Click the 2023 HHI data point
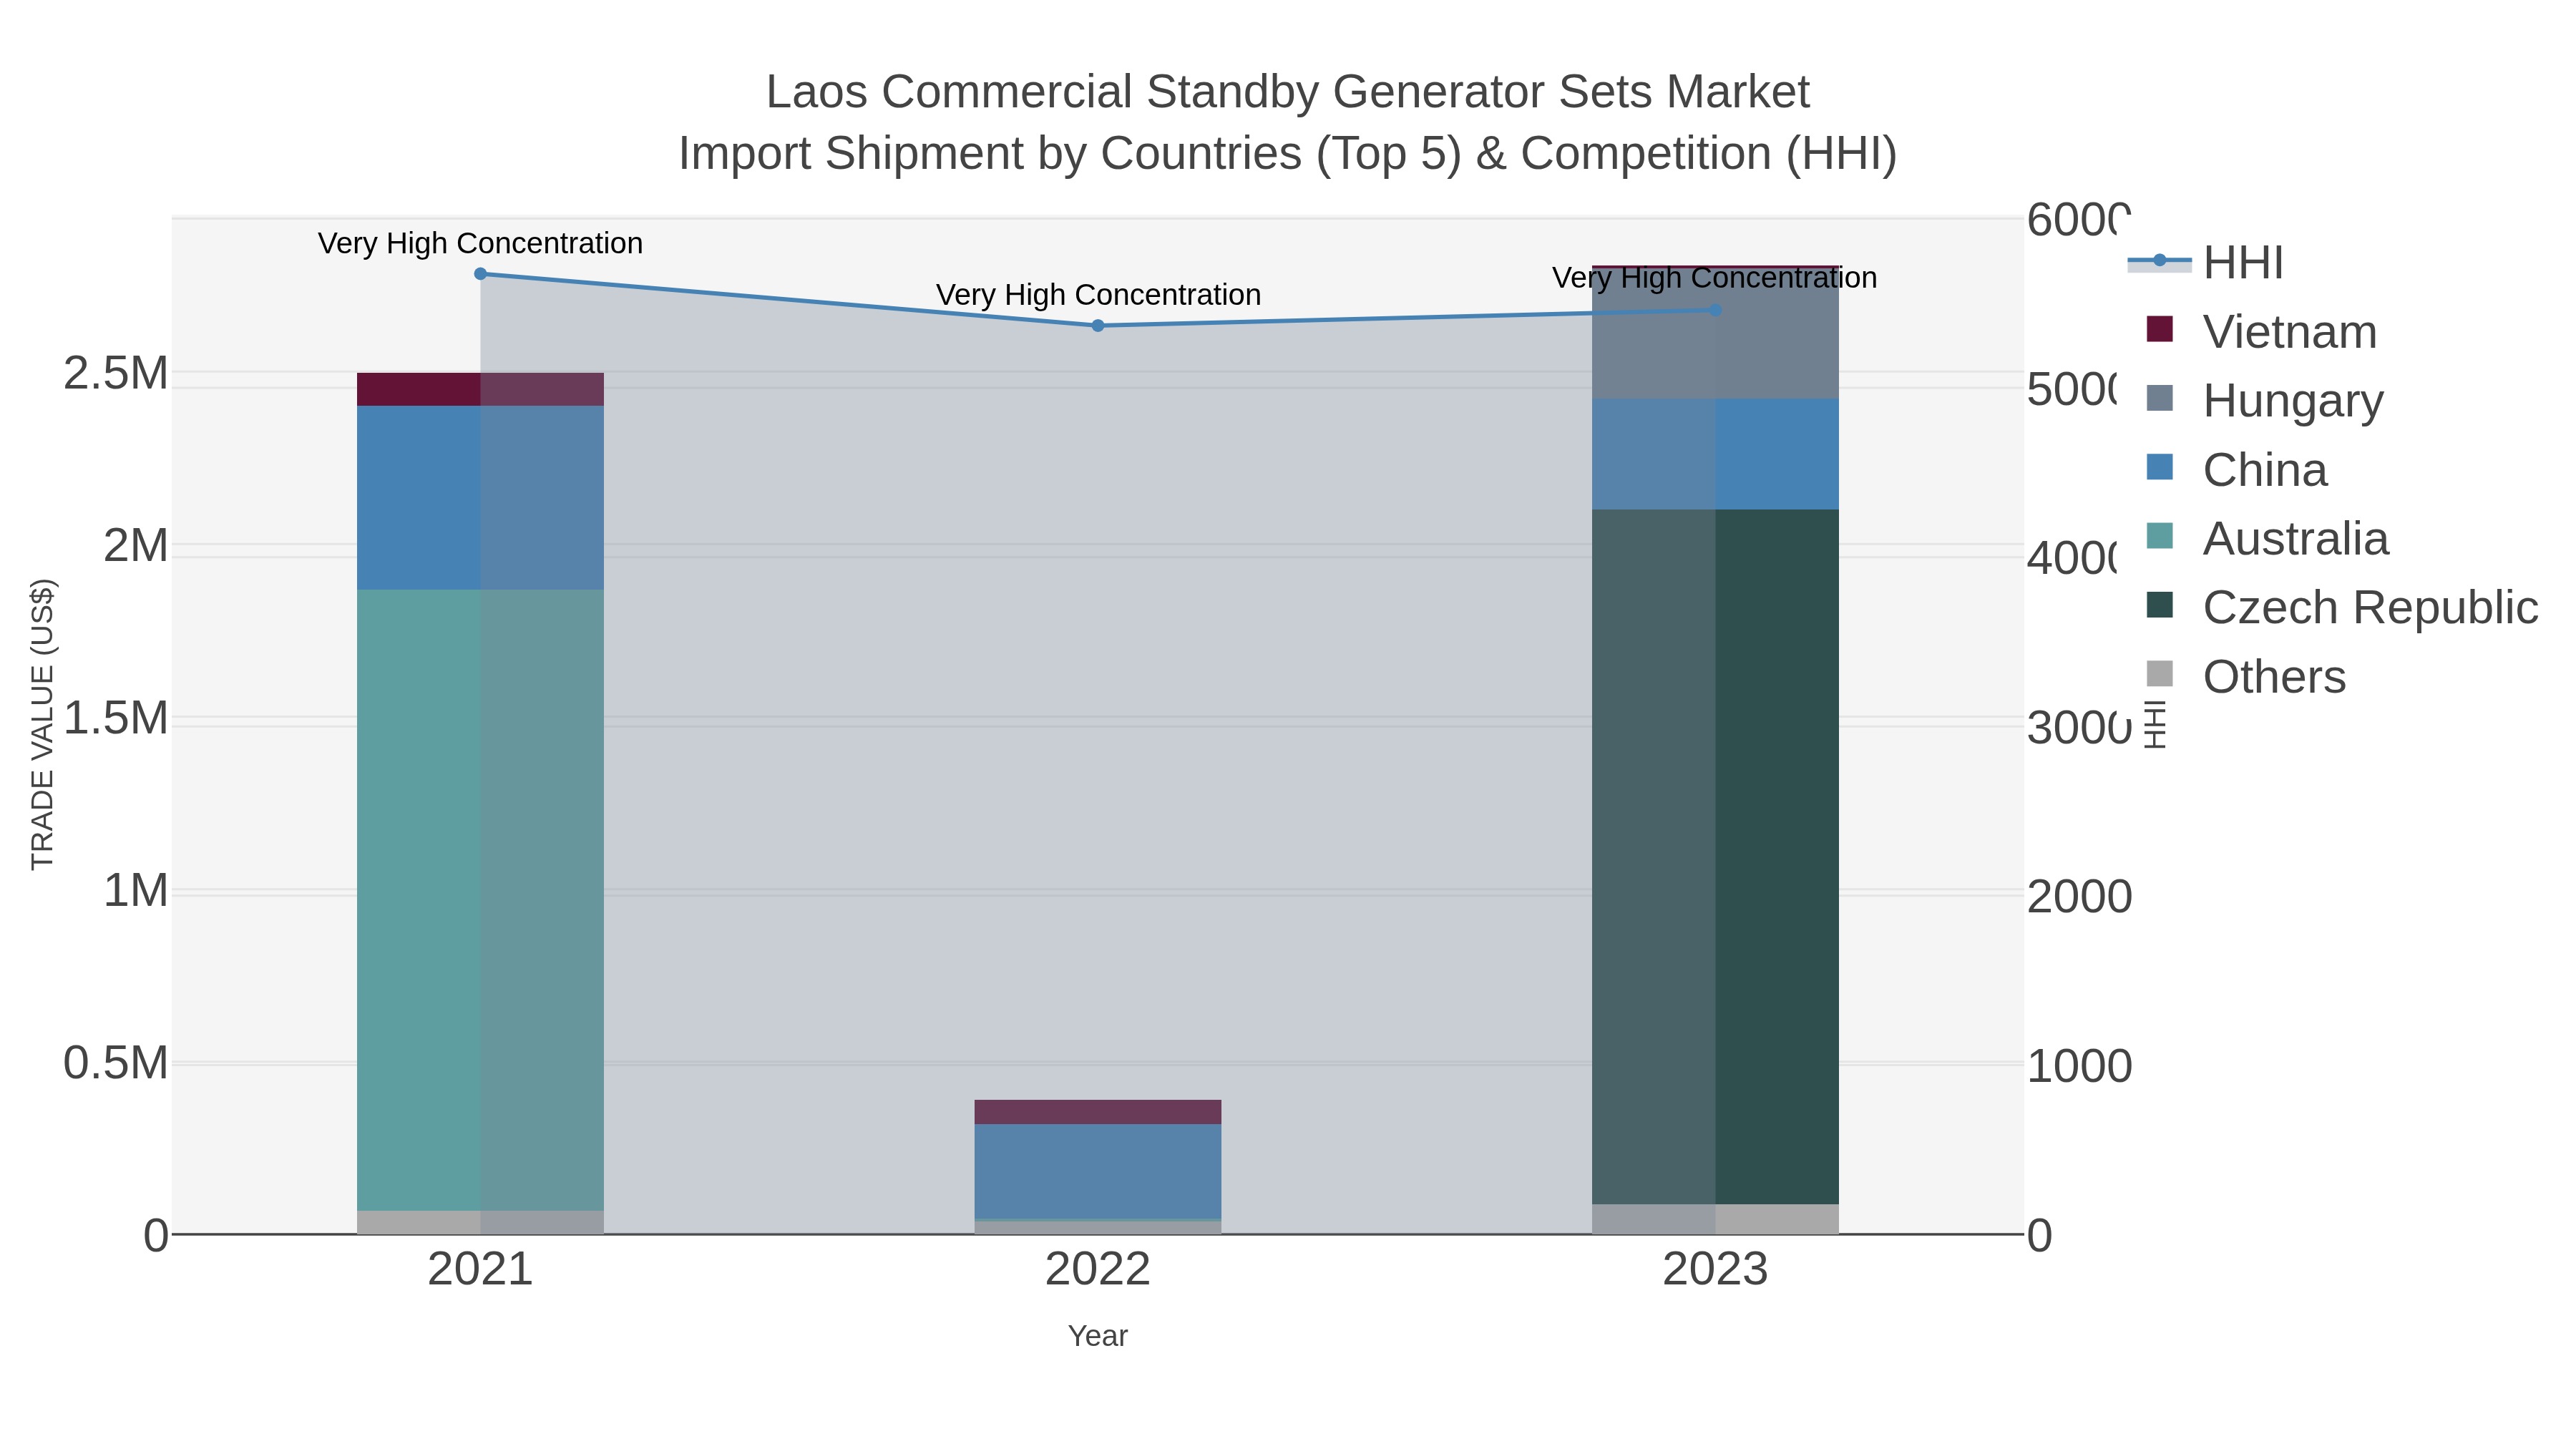 tap(1716, 310)
